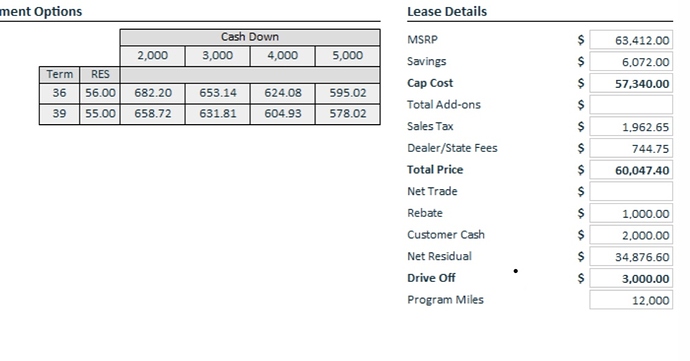
Task: Click the Customer Cash field 2,000.00
Action: (x=631, y=235)
